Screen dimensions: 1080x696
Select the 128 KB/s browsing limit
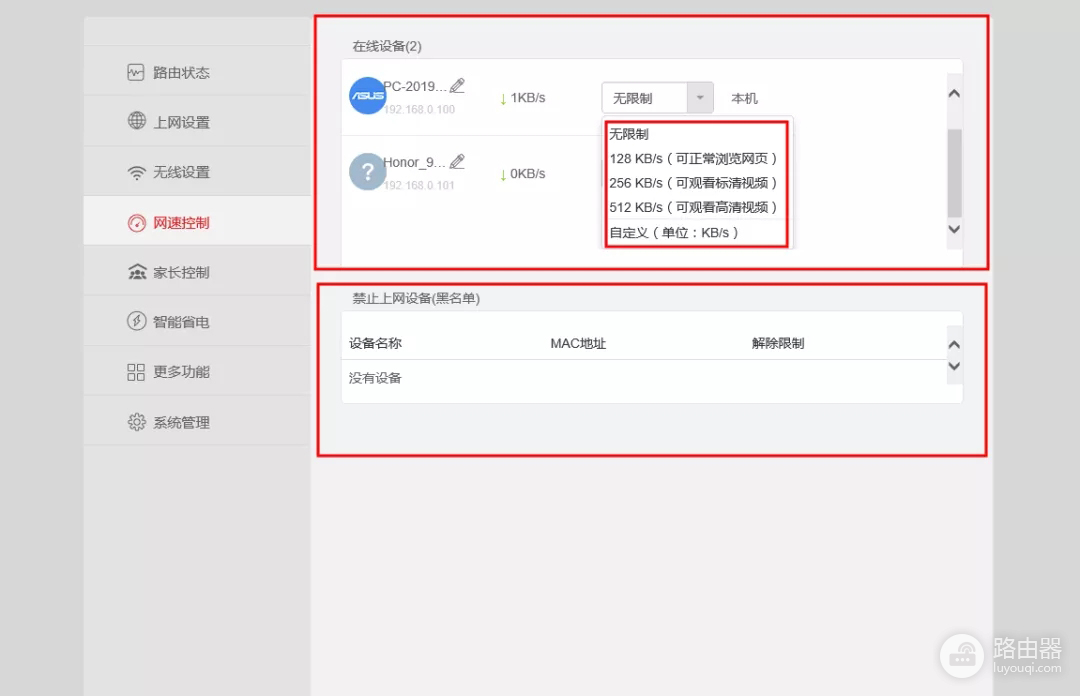click(694, 158)
